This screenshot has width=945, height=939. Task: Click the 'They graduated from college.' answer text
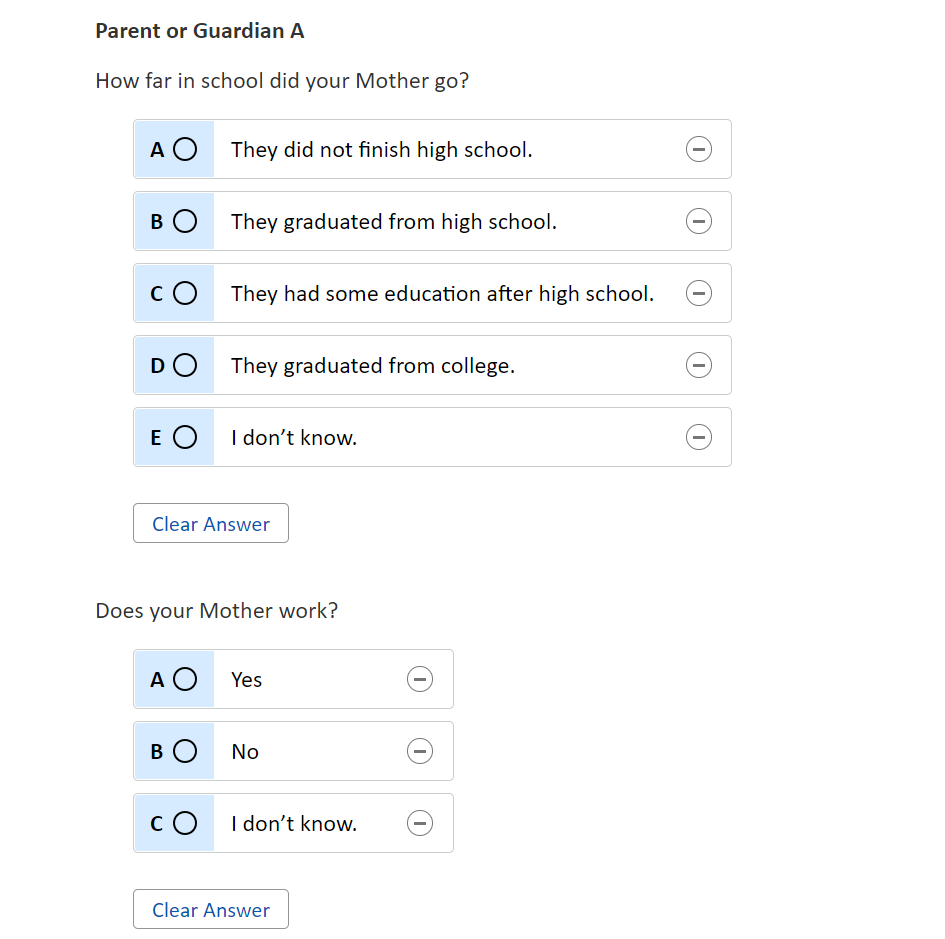(373, 366)
